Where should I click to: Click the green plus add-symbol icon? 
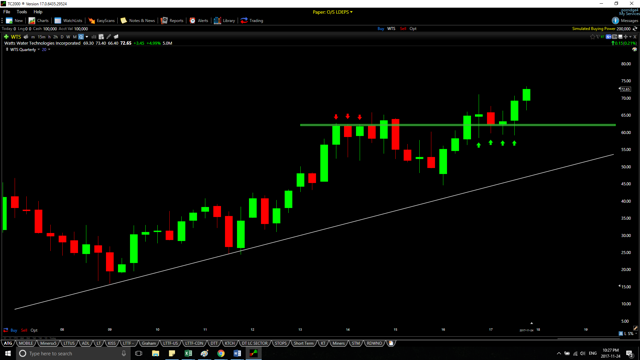6,37
